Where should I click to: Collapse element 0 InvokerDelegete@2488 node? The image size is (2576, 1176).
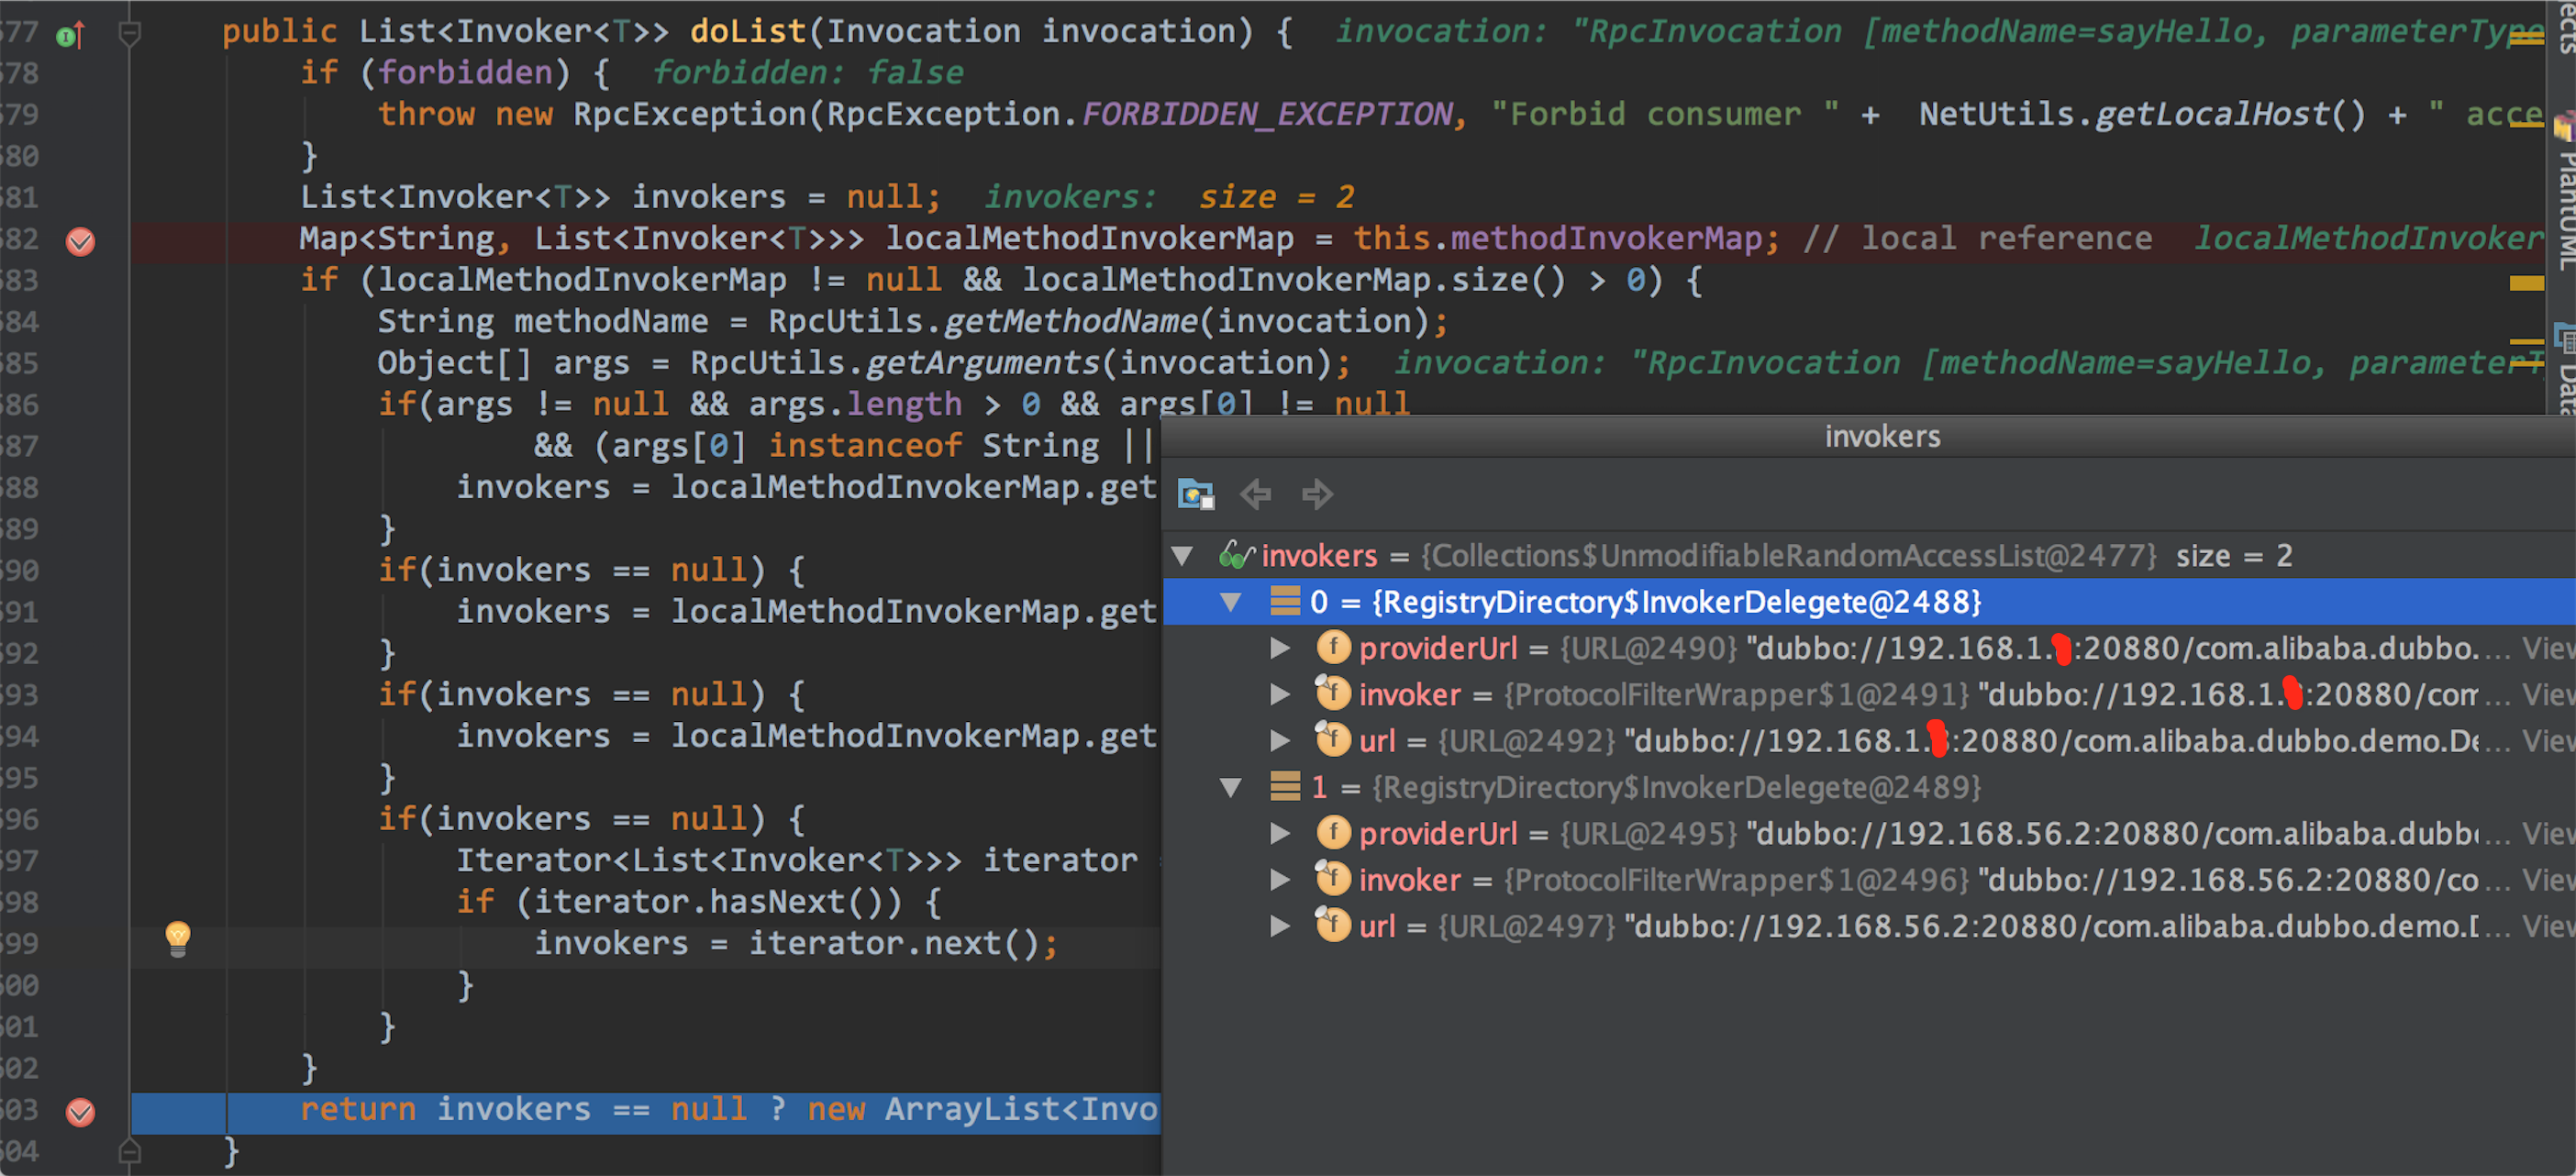pos(1231,602)
